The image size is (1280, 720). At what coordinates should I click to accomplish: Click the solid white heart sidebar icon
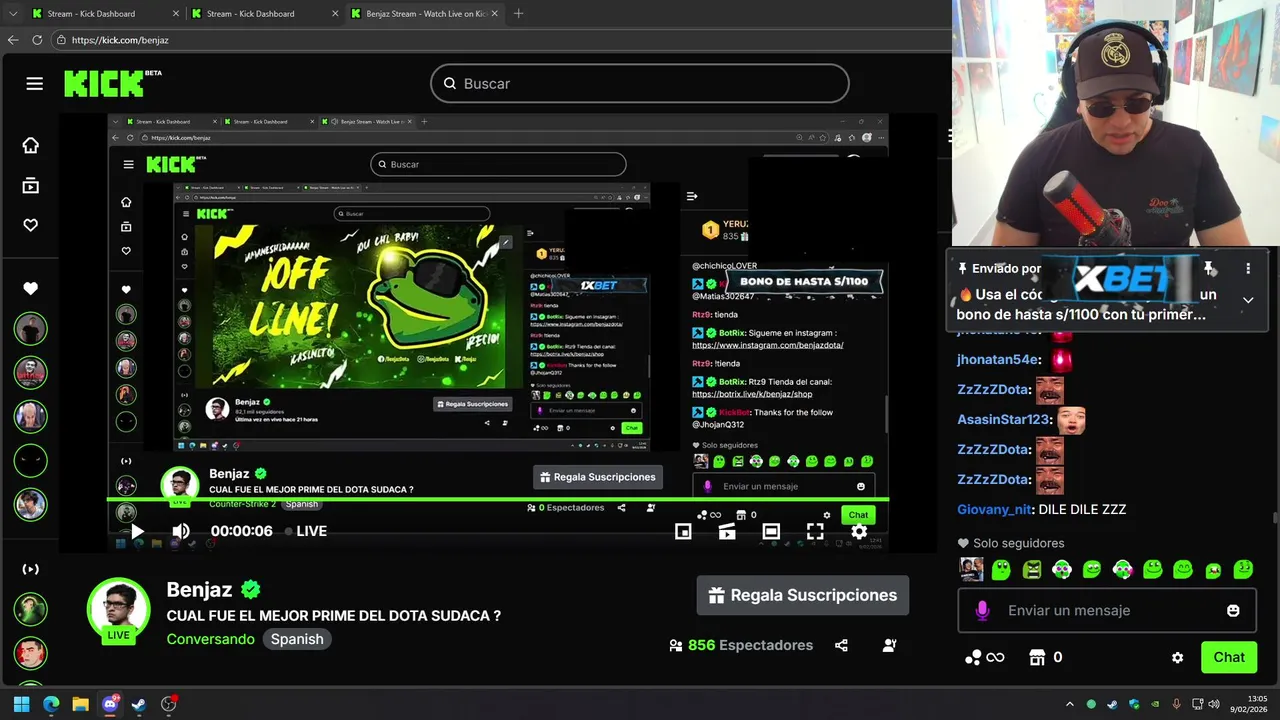click(31, 289)
